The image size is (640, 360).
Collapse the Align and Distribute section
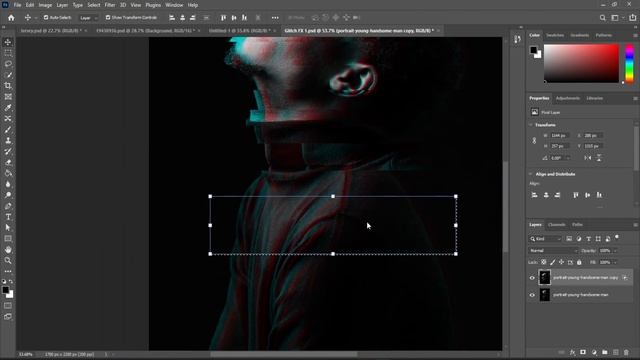[531, 174]
